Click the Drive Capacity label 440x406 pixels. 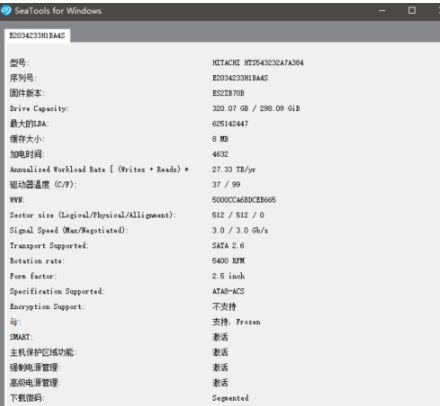coord(39,109)
